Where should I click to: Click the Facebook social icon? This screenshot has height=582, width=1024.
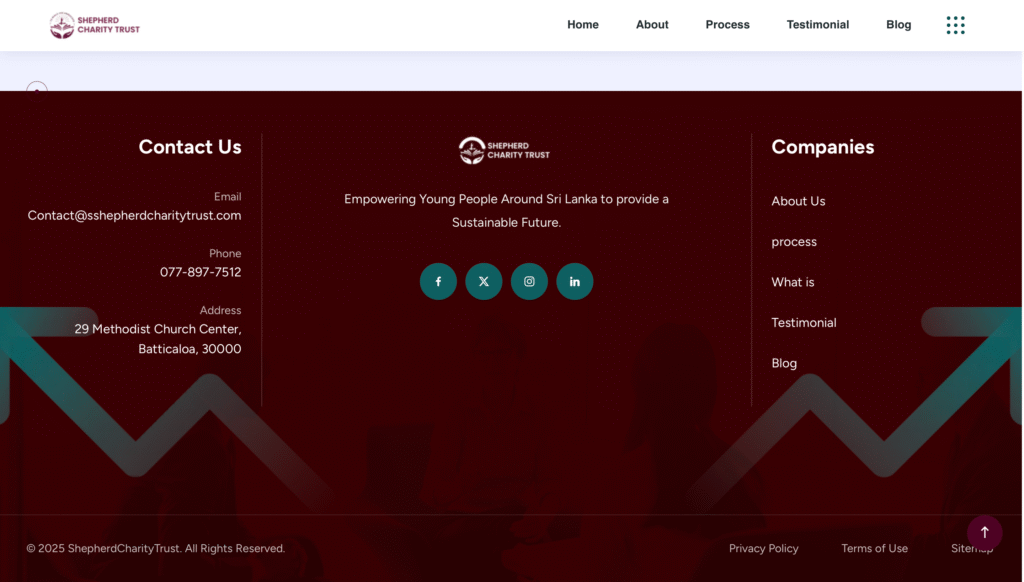click(x=438, y=281)
